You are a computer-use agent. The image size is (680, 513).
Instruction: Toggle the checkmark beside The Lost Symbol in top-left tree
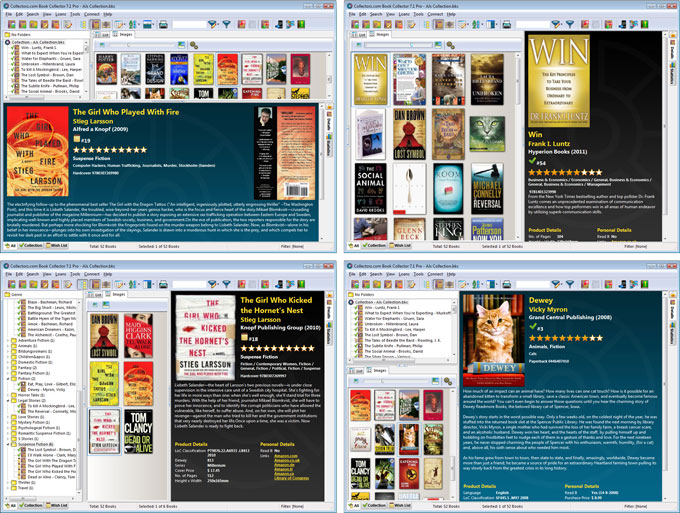[14, 75]
